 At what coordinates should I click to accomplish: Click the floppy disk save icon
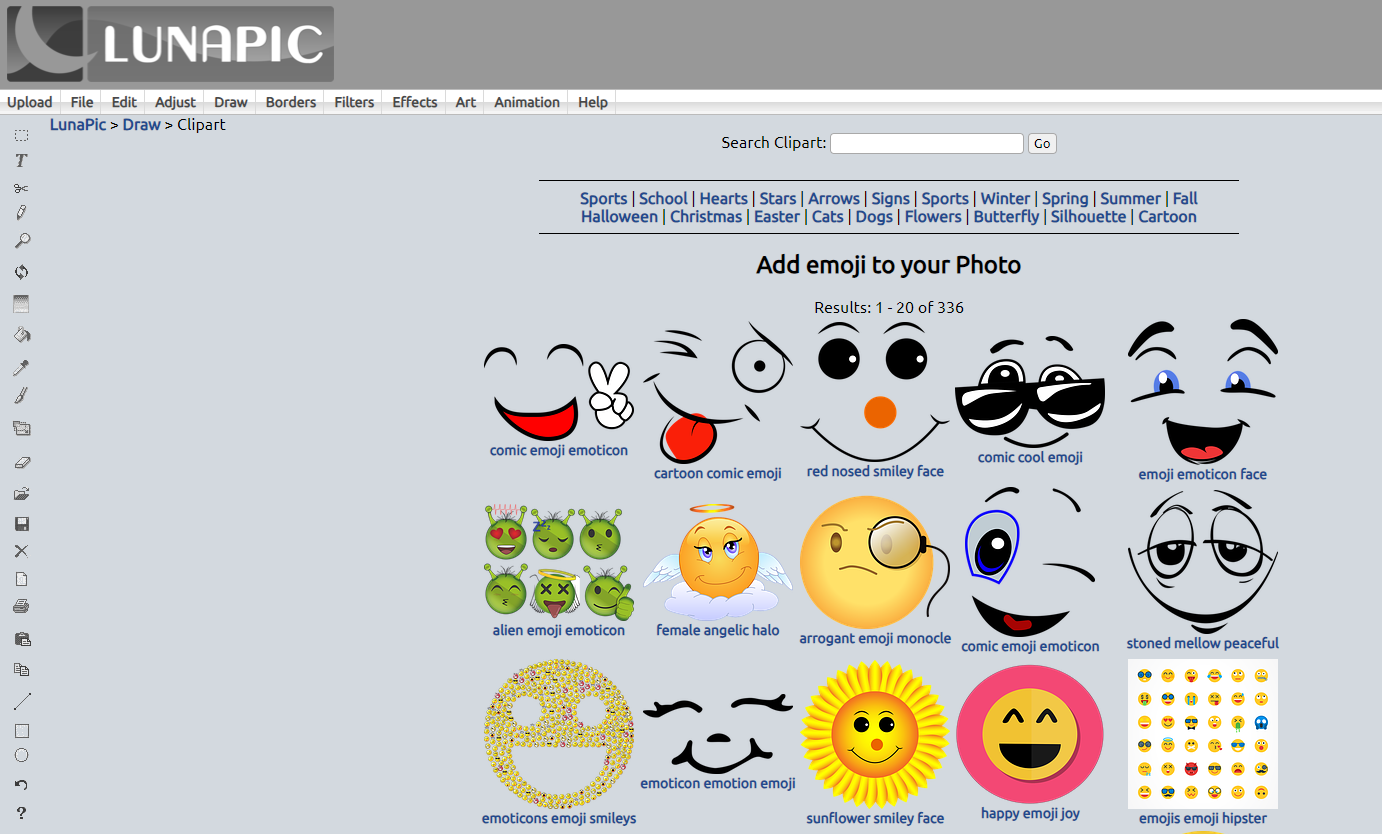click(21, 524)
